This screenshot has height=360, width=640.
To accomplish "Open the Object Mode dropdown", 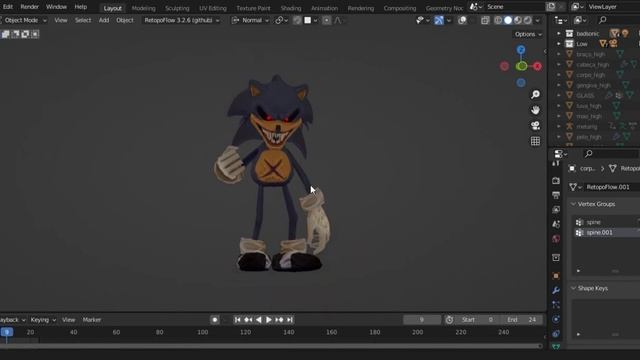I will point(24,20).
